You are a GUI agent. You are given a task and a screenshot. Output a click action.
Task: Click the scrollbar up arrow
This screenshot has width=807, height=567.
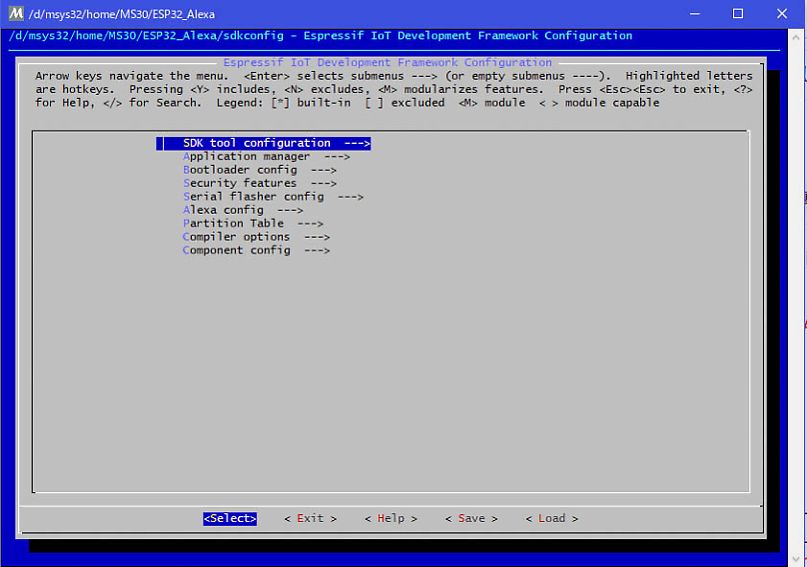pos(797,37)
